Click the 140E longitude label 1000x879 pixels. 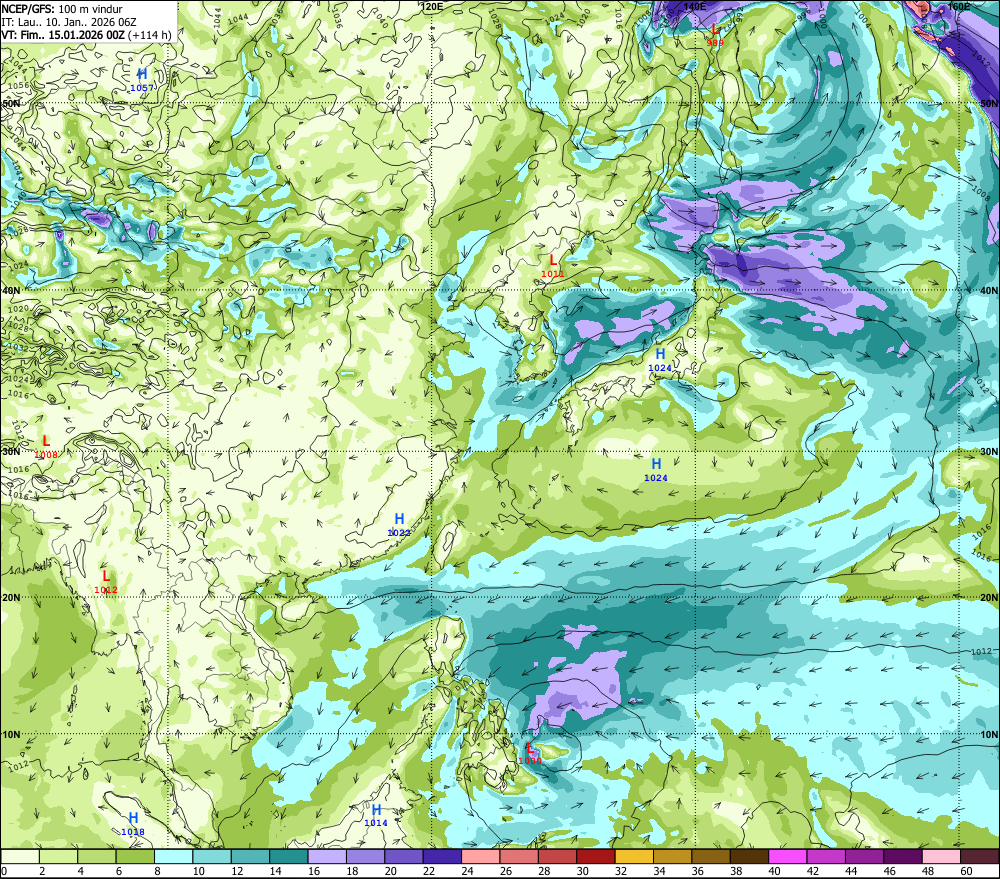coord(695,6)
